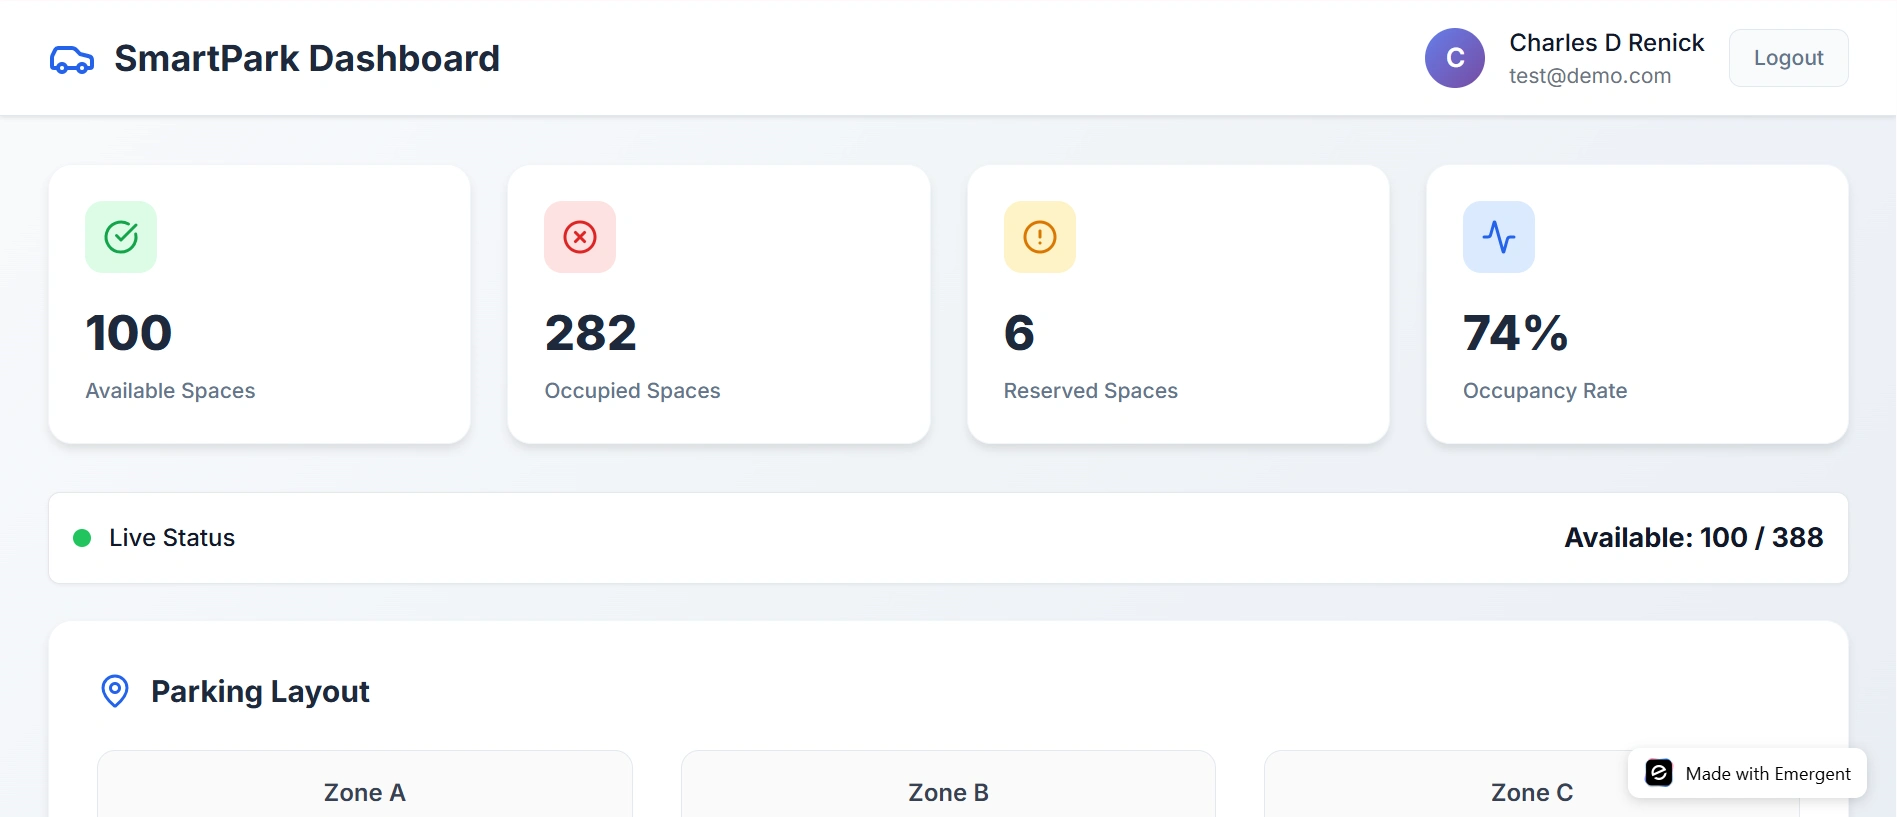Select the Zone C panel header

[x=1531, y=792]
